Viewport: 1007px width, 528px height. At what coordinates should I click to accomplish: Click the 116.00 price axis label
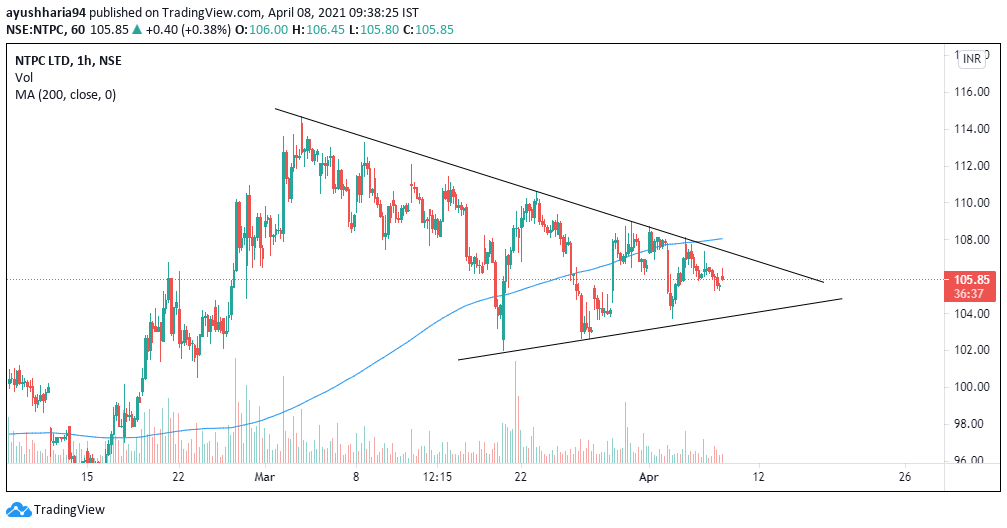point(972,92)
